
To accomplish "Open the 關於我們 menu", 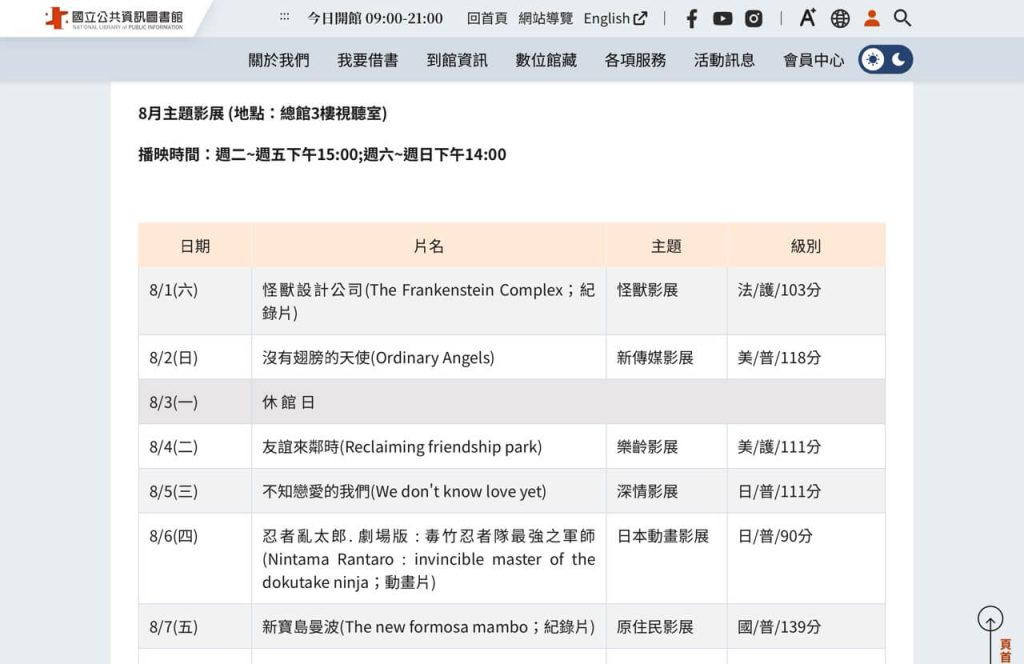I will coord(279,60).
